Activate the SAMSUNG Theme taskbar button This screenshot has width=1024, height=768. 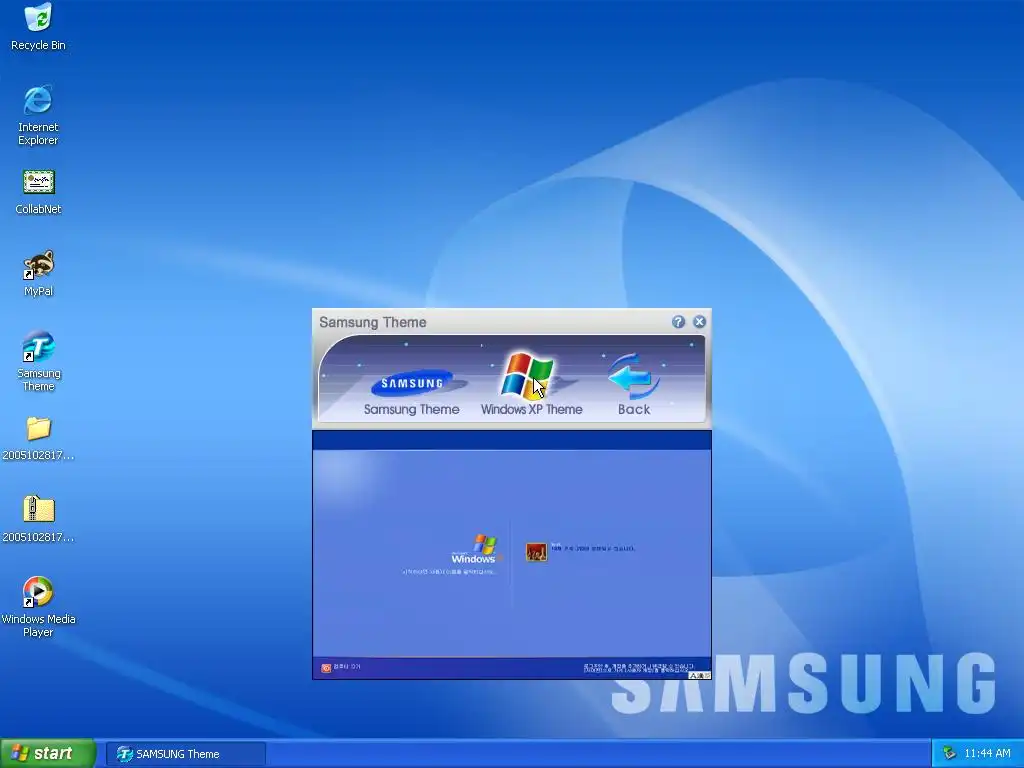pyautogui.click(x=185, y=754)
